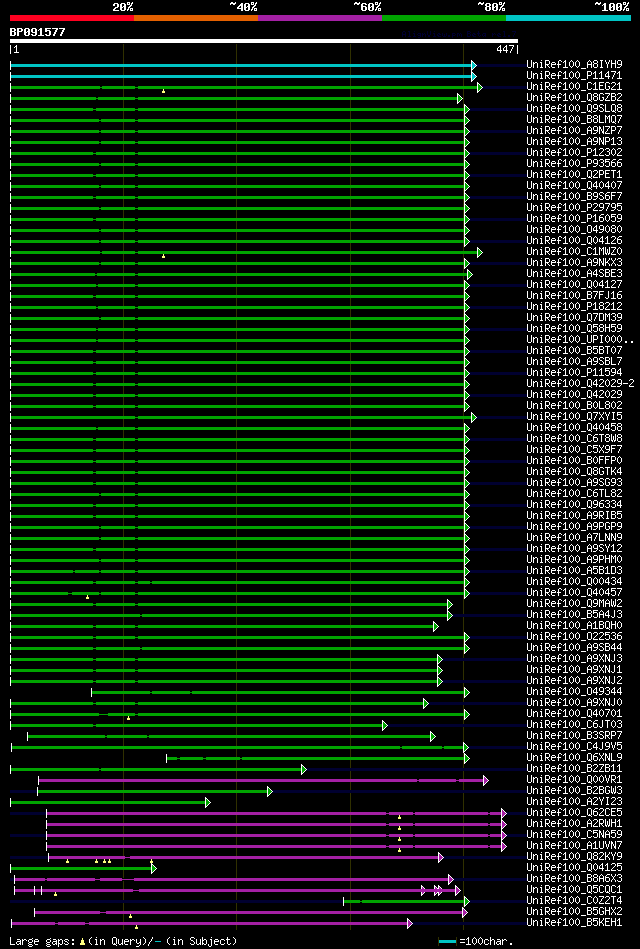
Task: Click hit name UniRef100_A9NZP7
Action: point(575,131)
